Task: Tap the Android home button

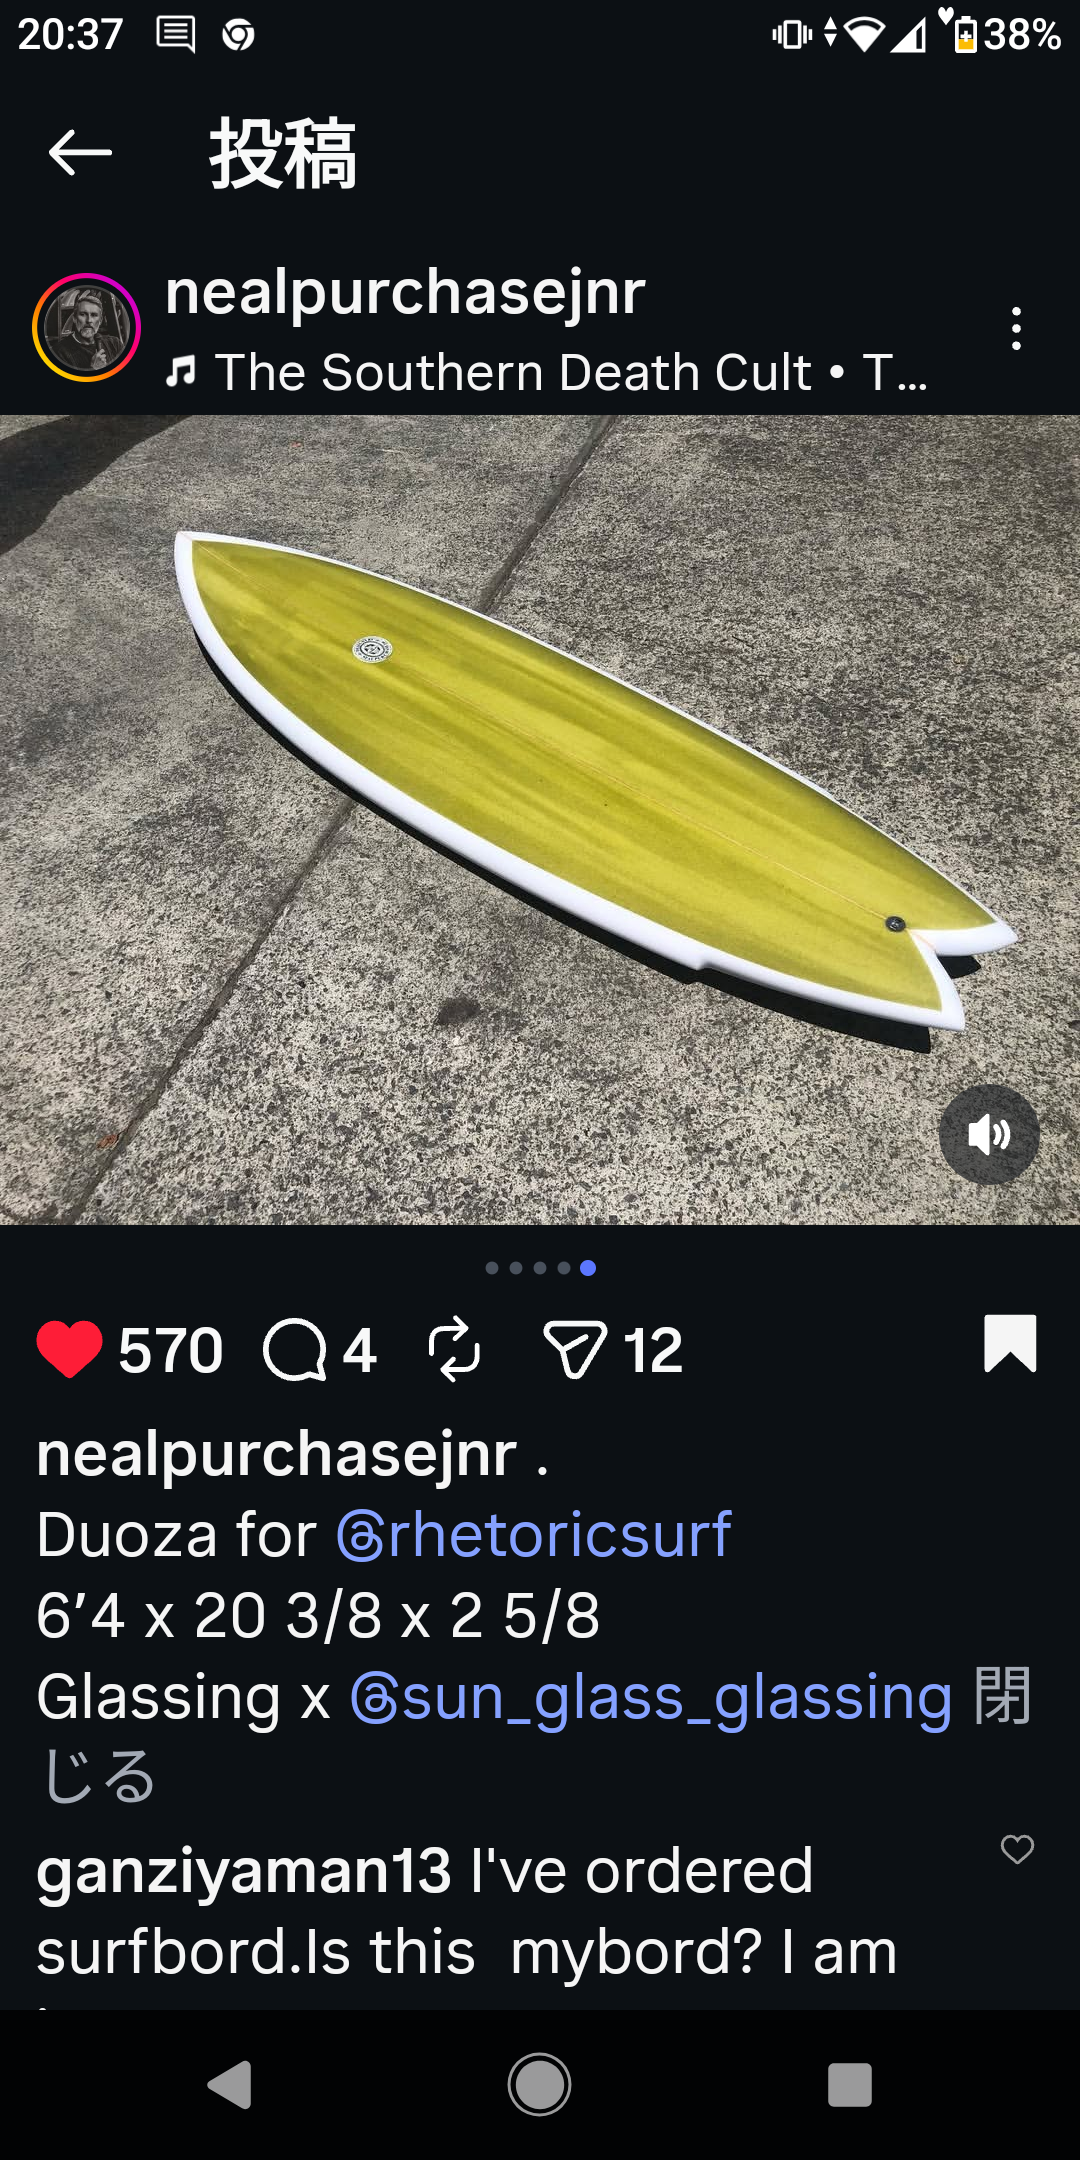Action: point(539,2085)
